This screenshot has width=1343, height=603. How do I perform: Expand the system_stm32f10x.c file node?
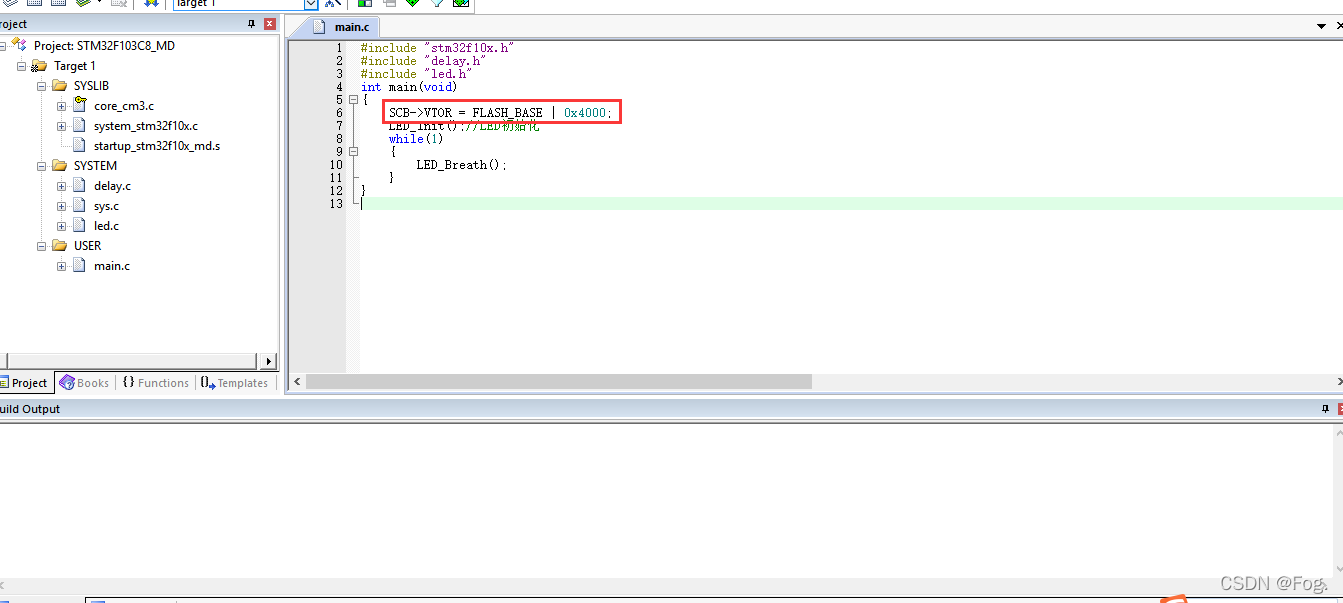pyautogui.click(x=62, y=126)
